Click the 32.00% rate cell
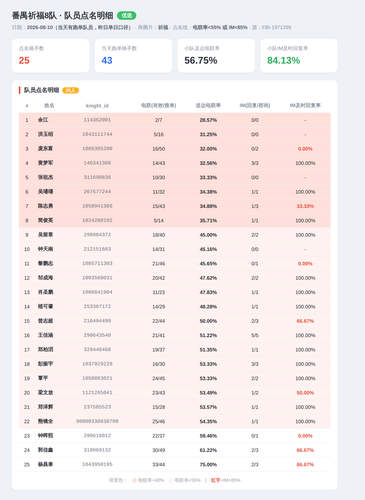 tap(208, 149)
